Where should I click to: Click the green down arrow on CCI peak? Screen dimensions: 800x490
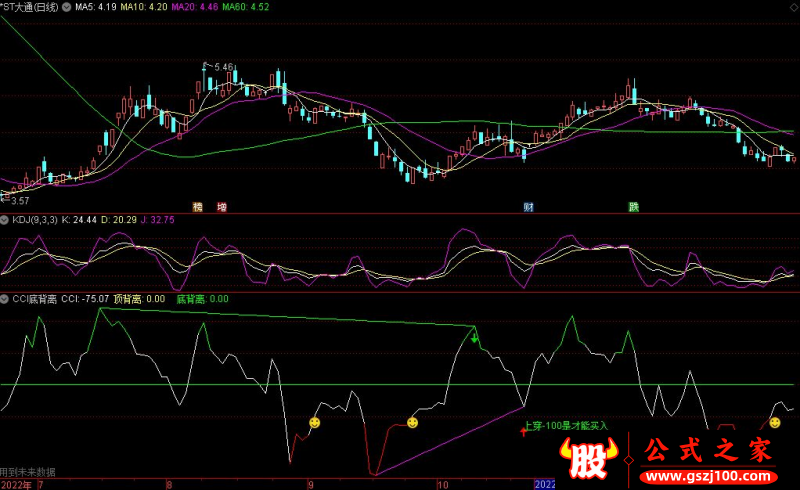click(x=474, y=337)
